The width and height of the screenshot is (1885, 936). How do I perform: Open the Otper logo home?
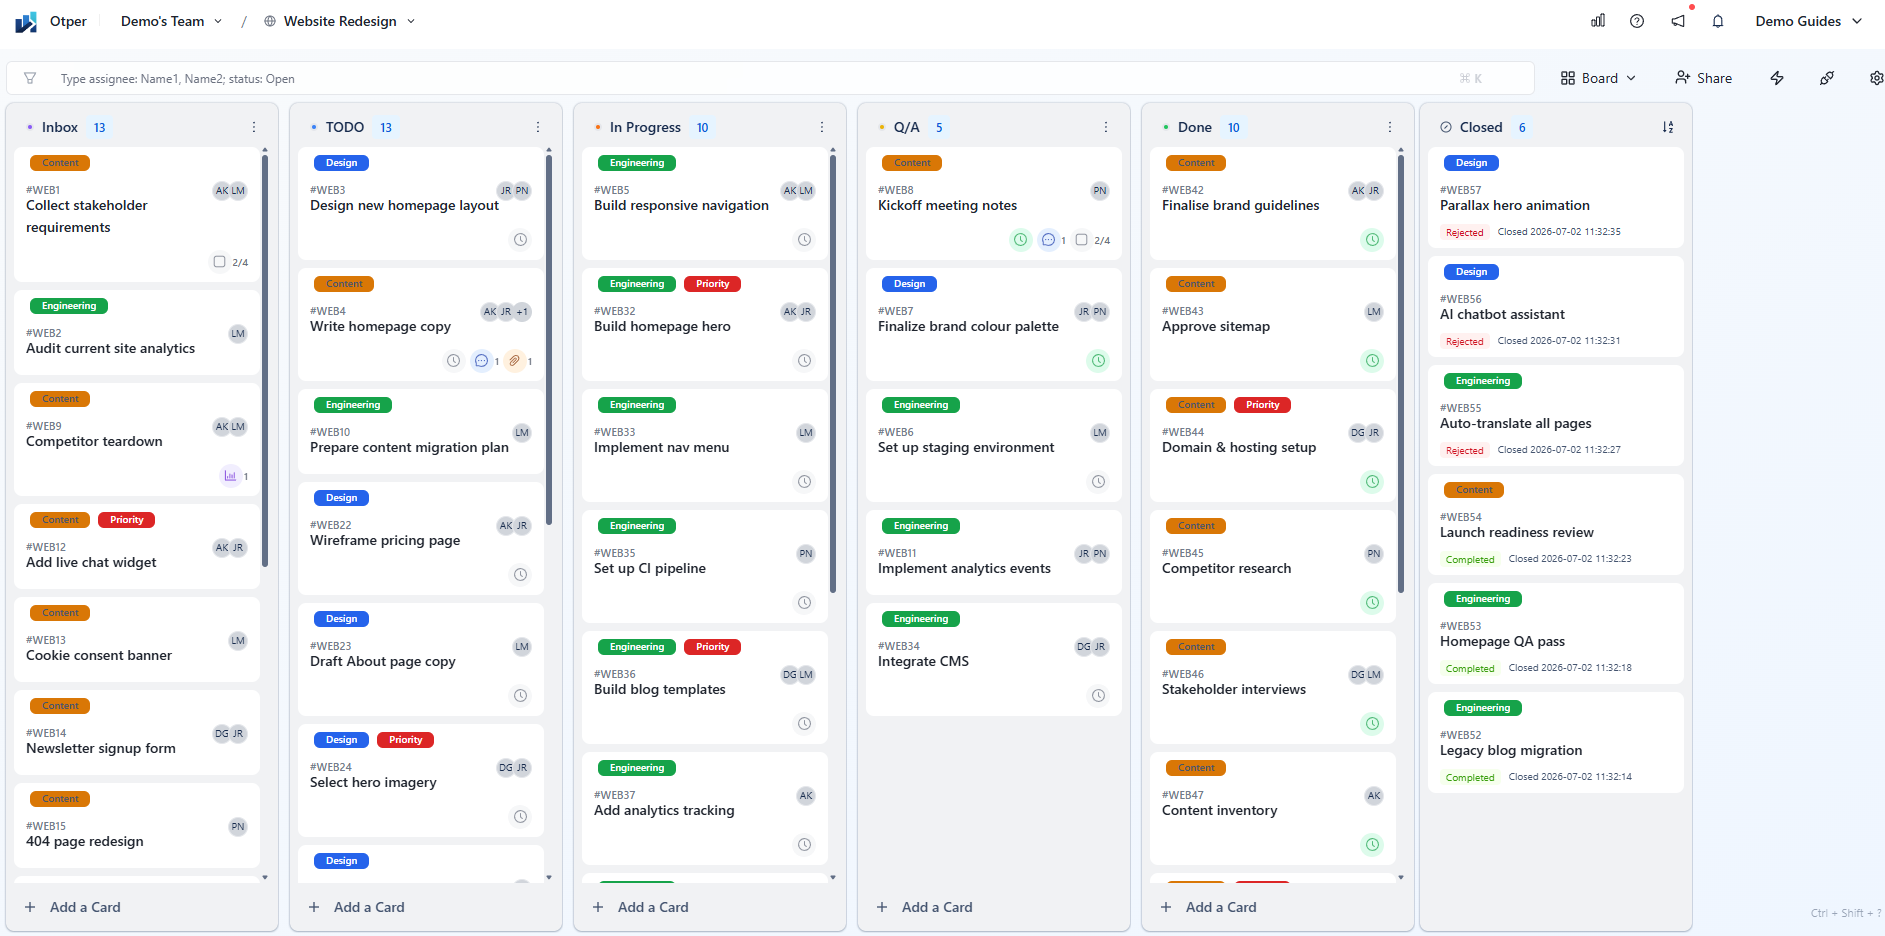coord(51,21)
